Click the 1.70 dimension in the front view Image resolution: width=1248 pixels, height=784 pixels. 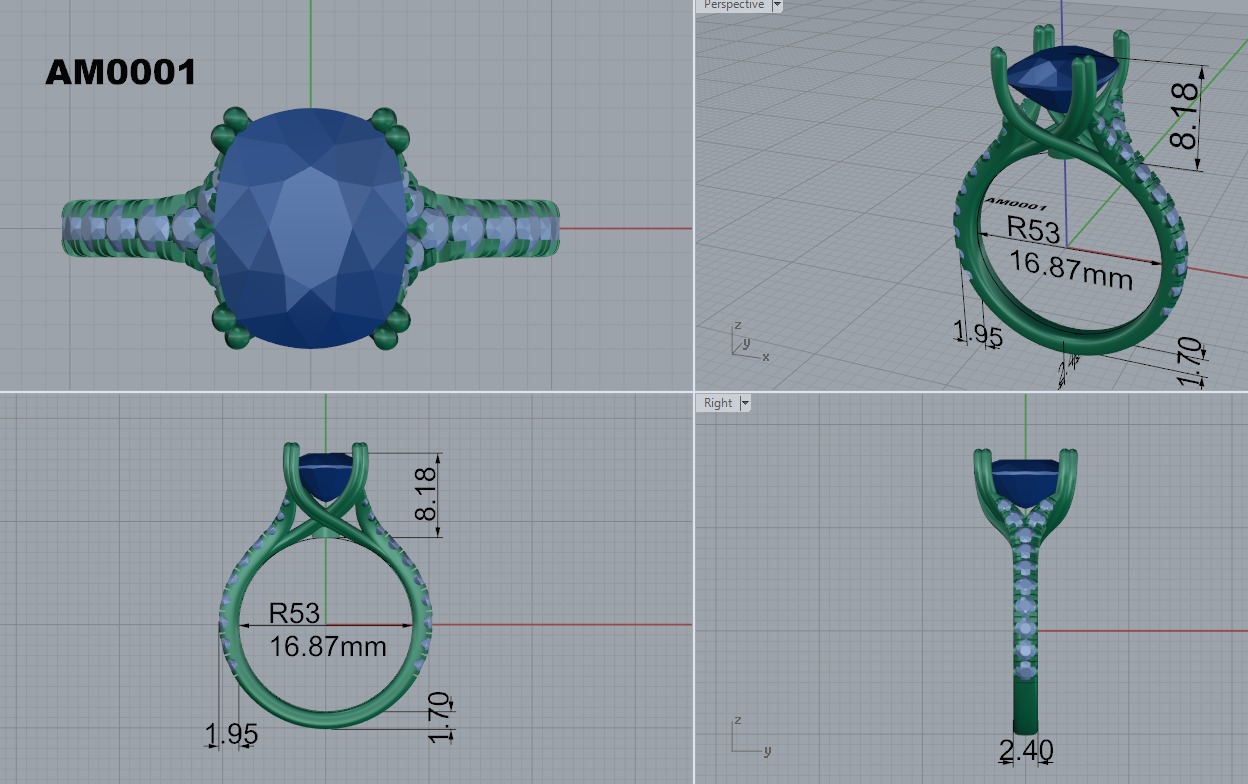tap(440, 718)
